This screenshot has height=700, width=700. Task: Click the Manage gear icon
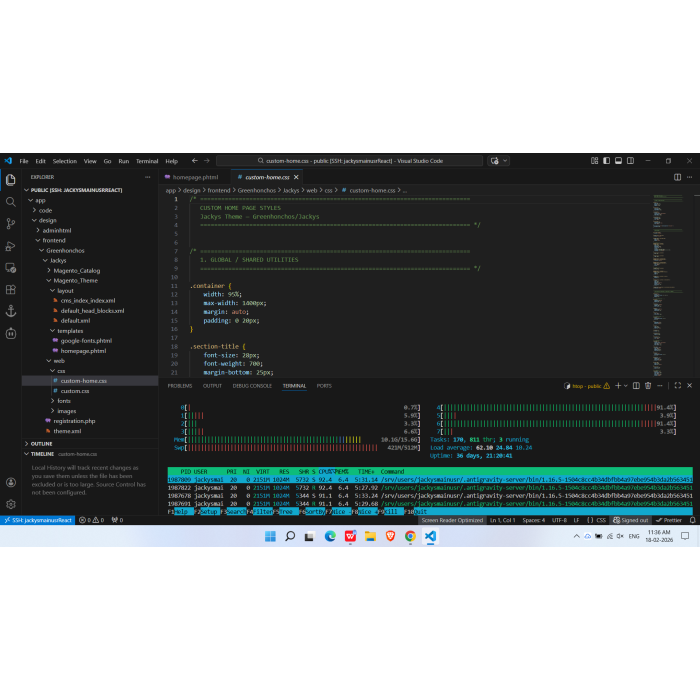11,504
